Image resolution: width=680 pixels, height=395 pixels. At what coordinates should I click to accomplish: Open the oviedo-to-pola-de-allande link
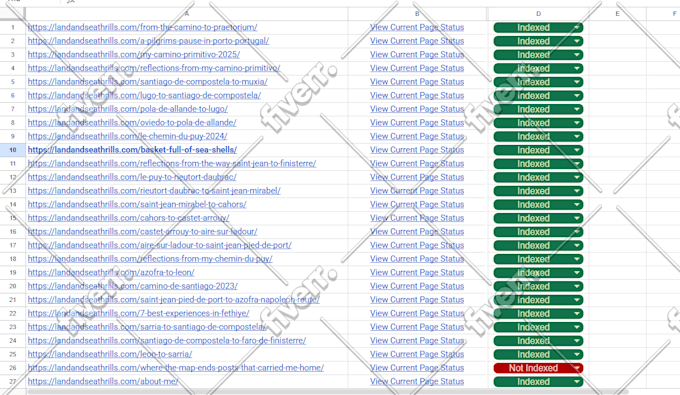click(x=132, y=123)
